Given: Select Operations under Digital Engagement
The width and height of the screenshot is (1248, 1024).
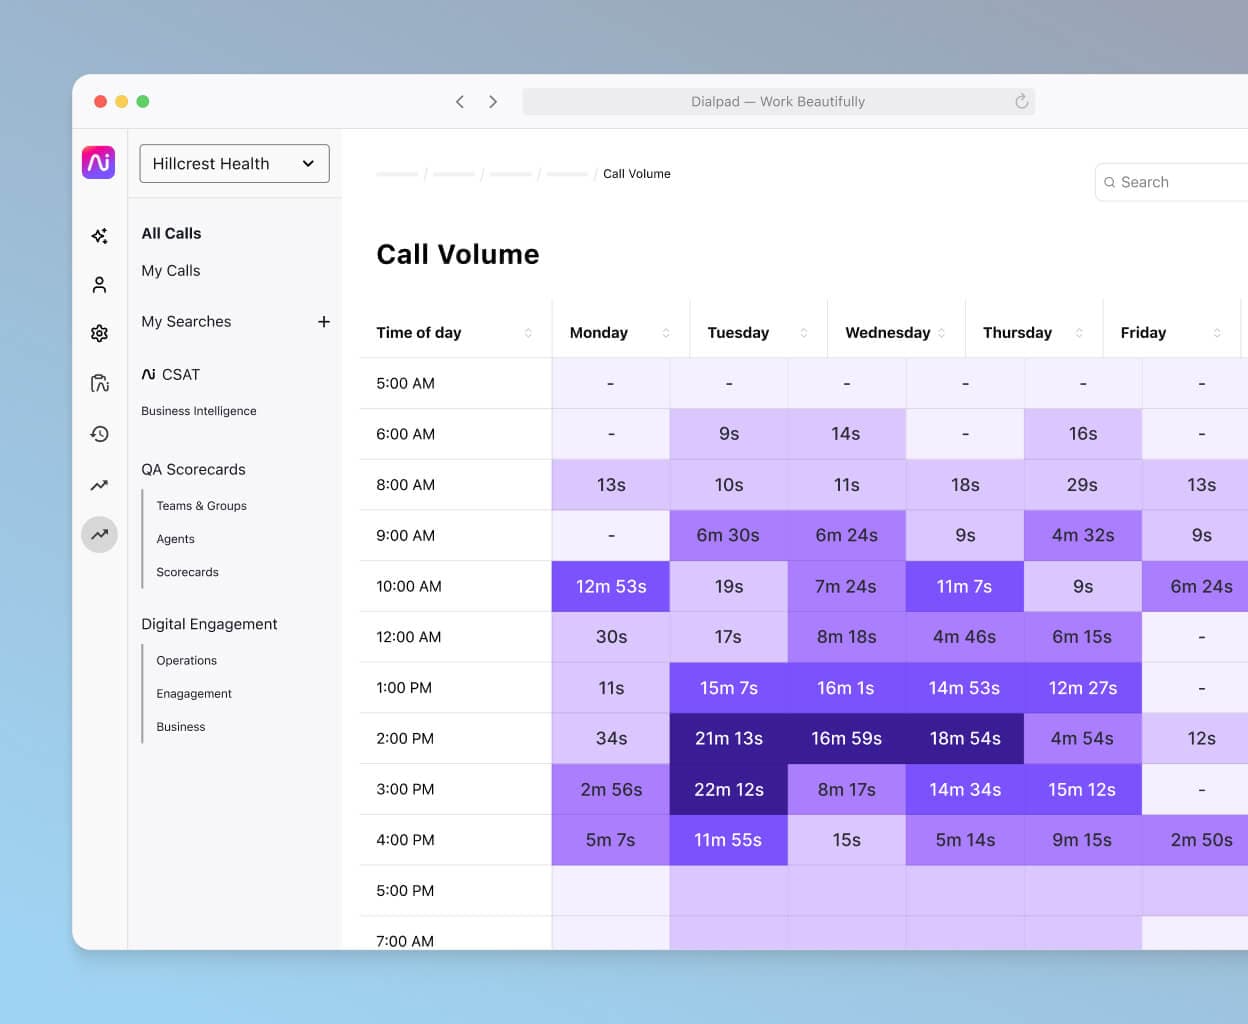Looking at the screenshot, I should click(186, 660).
